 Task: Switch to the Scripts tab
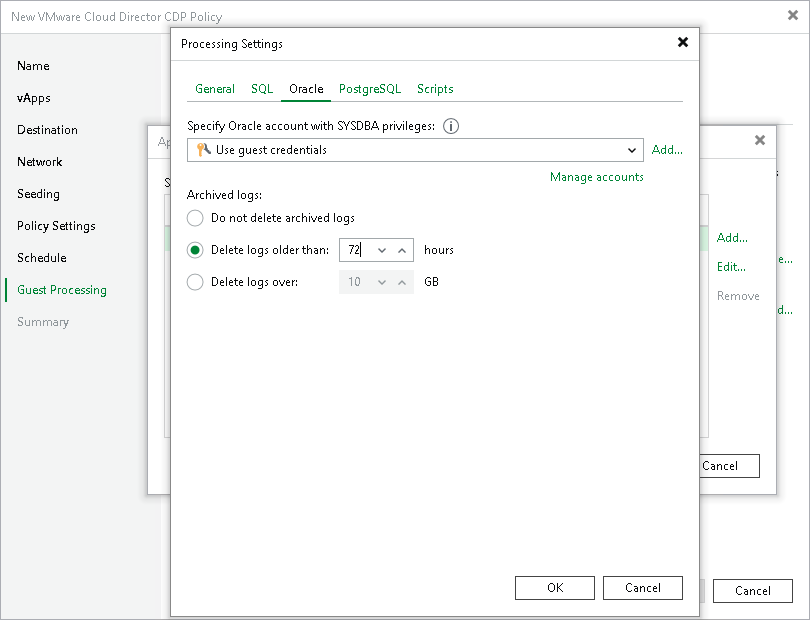point(435,89)
